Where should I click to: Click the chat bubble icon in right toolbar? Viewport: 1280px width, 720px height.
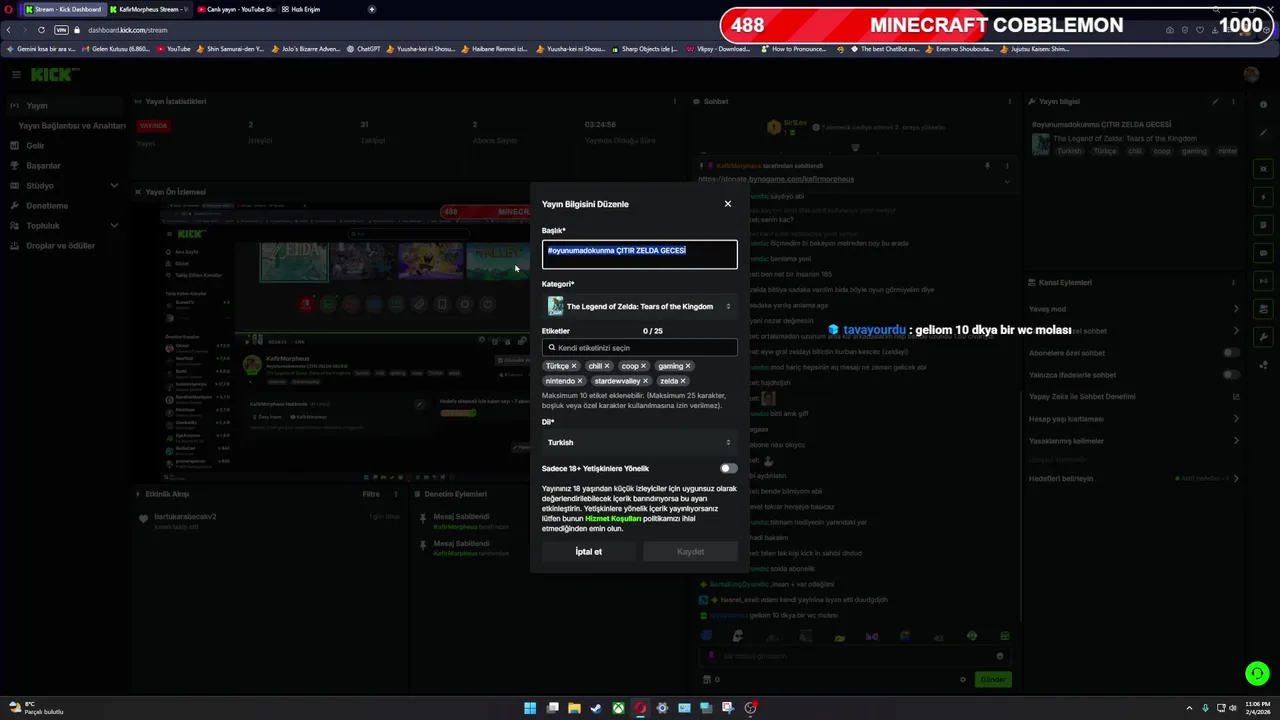click(1264, 253)
